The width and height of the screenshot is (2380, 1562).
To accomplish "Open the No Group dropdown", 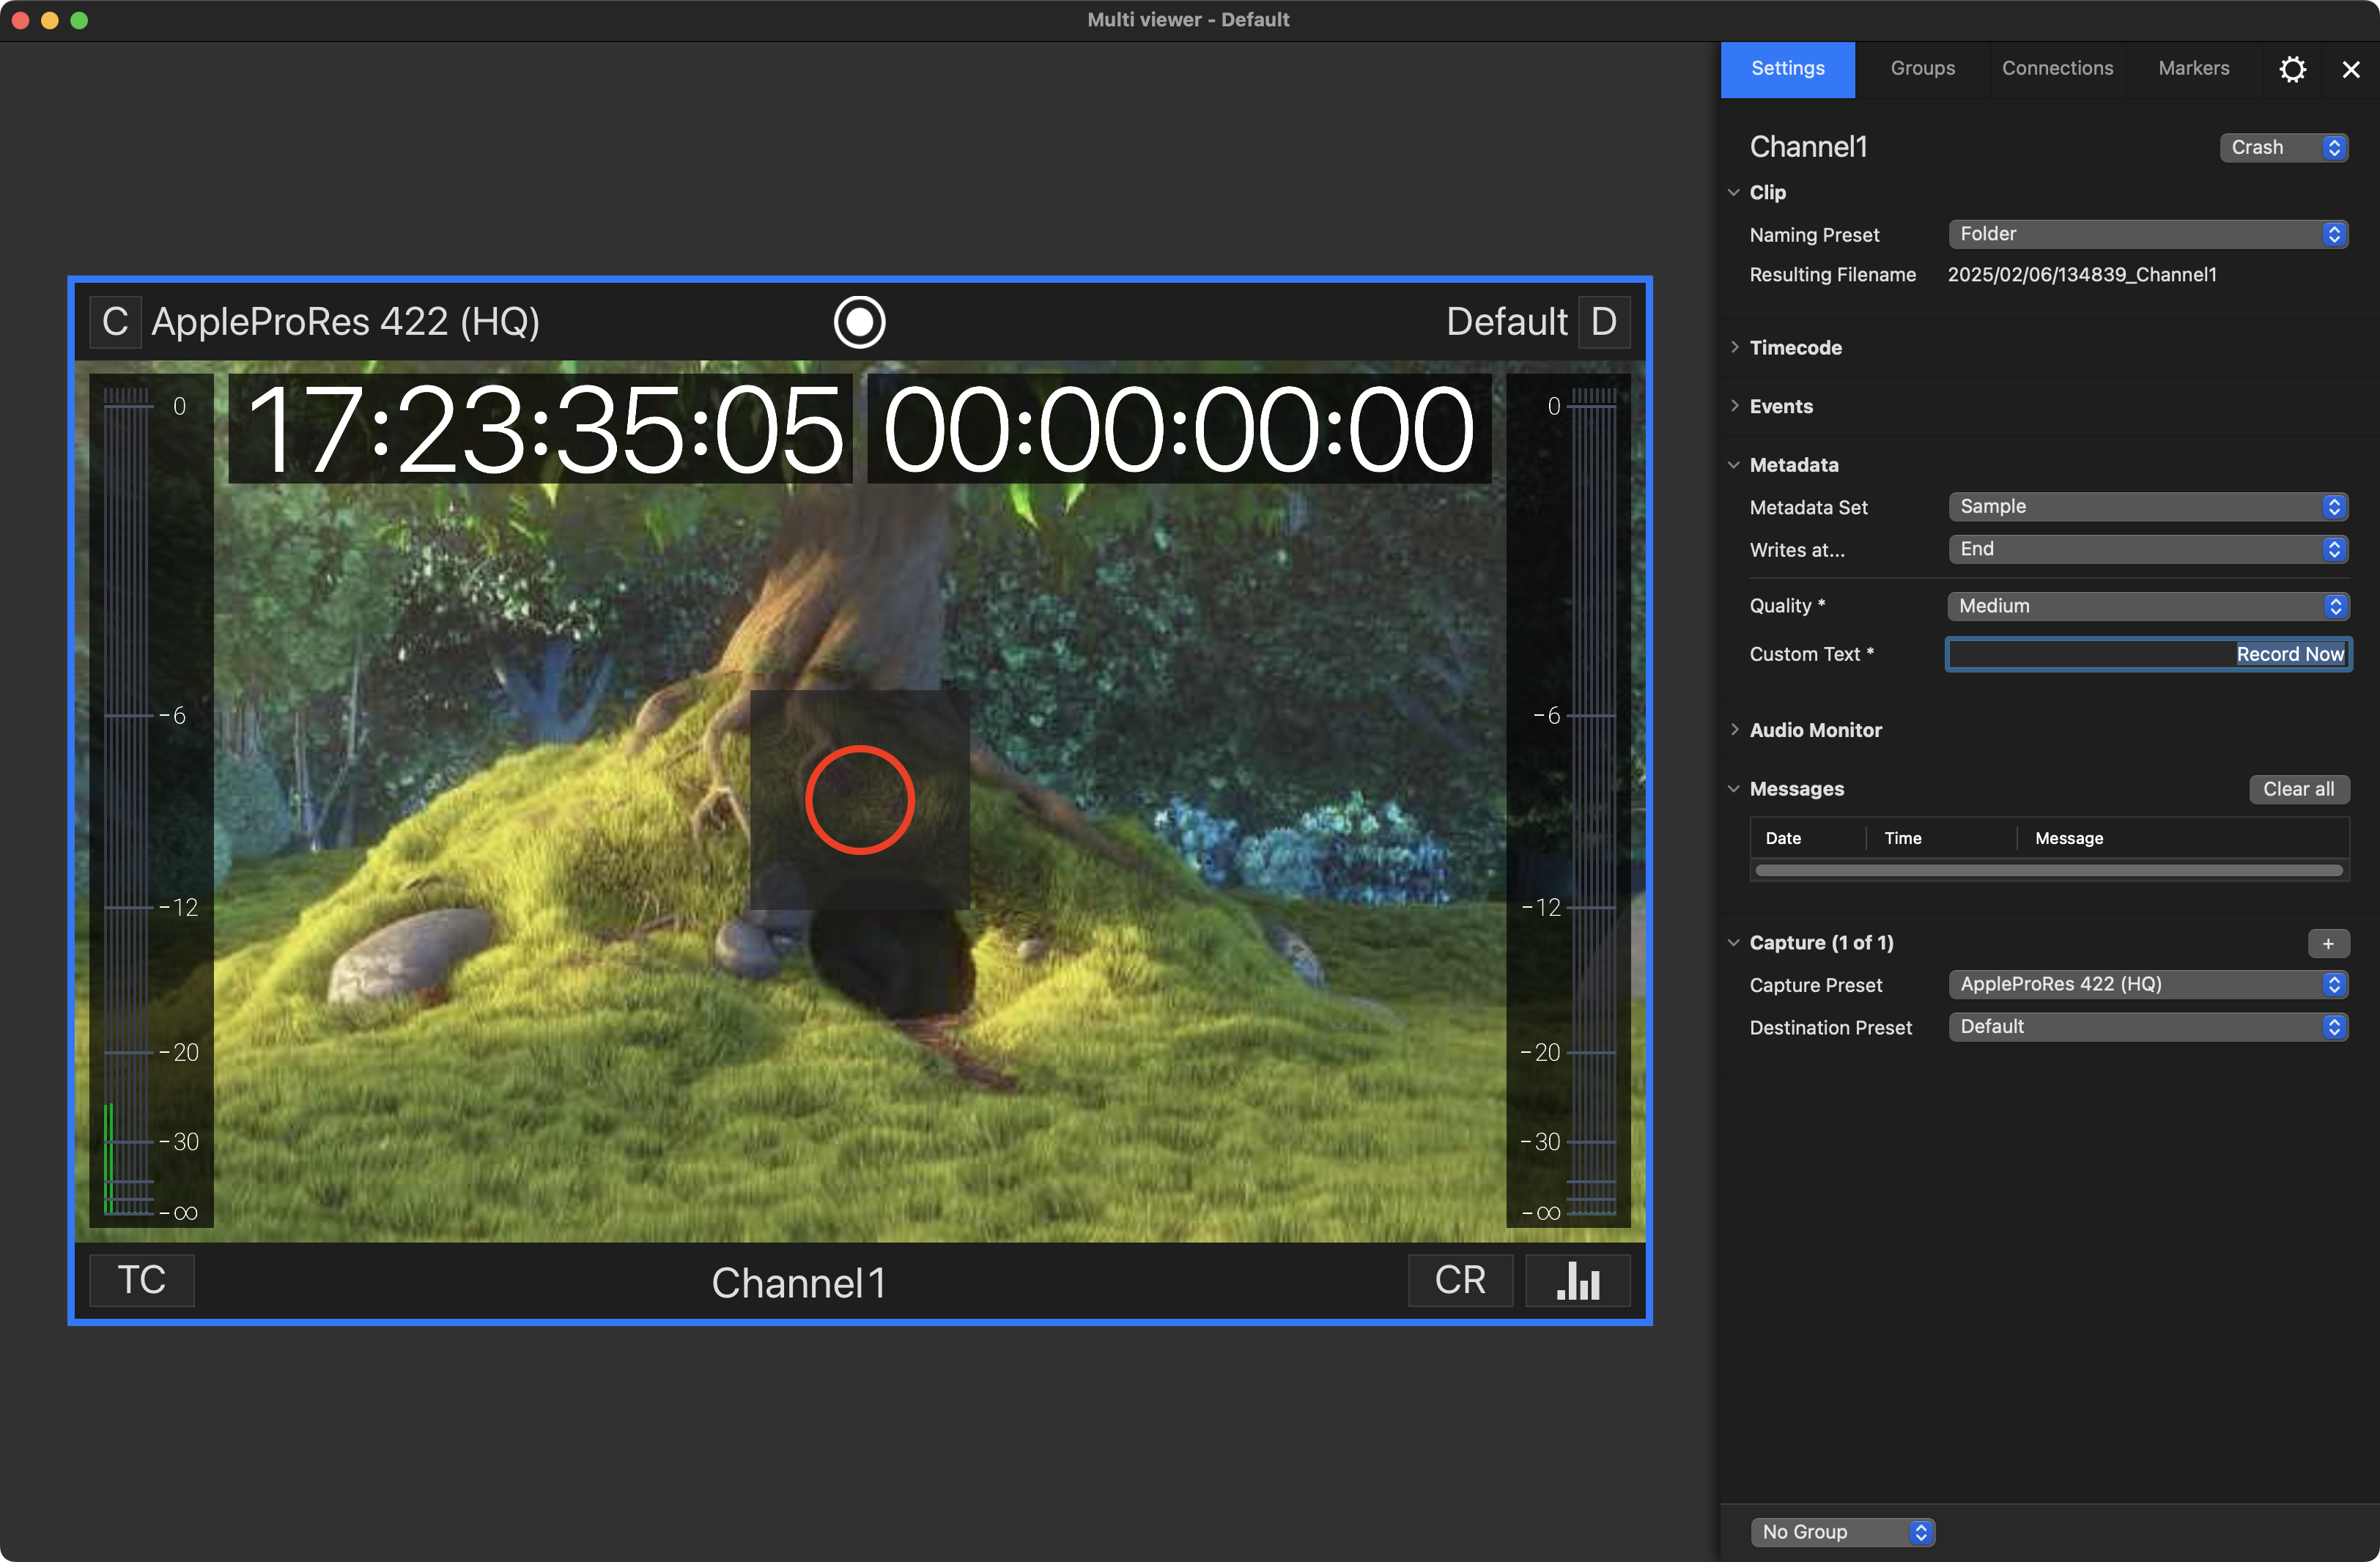I will (x=1843, y=1532).
